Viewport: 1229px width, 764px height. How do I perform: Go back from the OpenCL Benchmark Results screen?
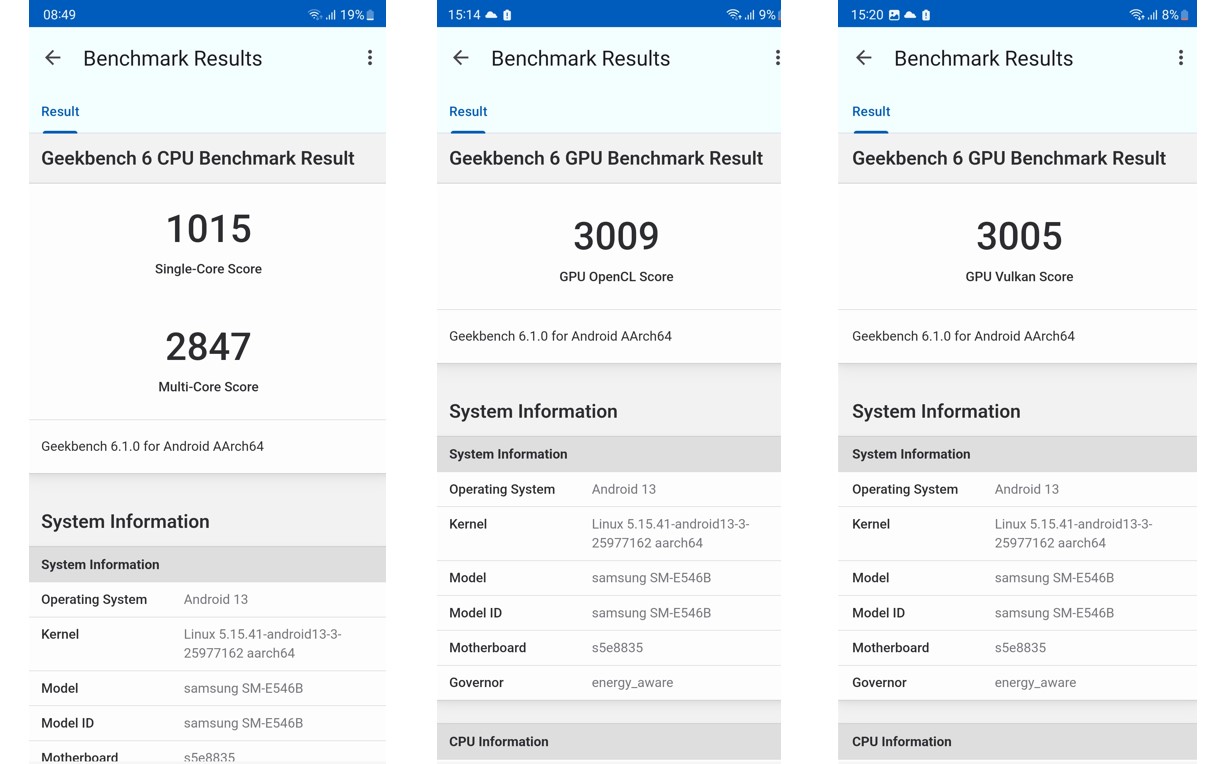point(461,58)
